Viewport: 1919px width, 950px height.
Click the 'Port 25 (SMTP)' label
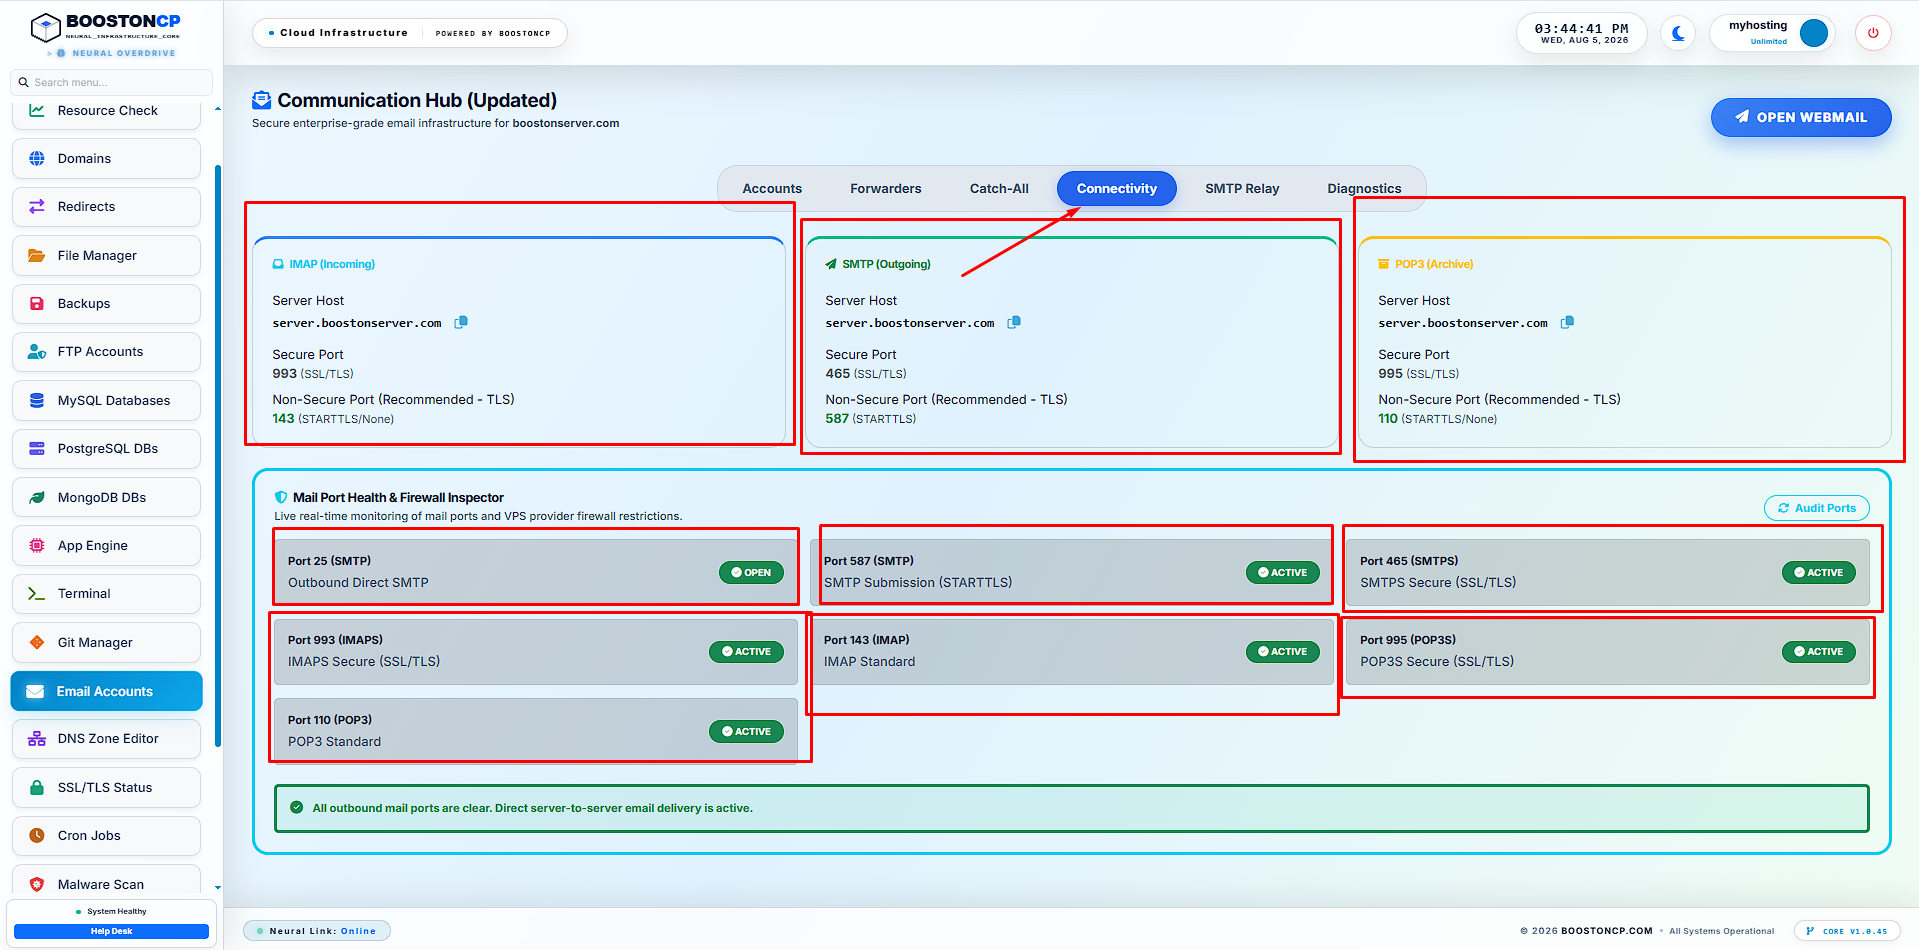[329, 561]
